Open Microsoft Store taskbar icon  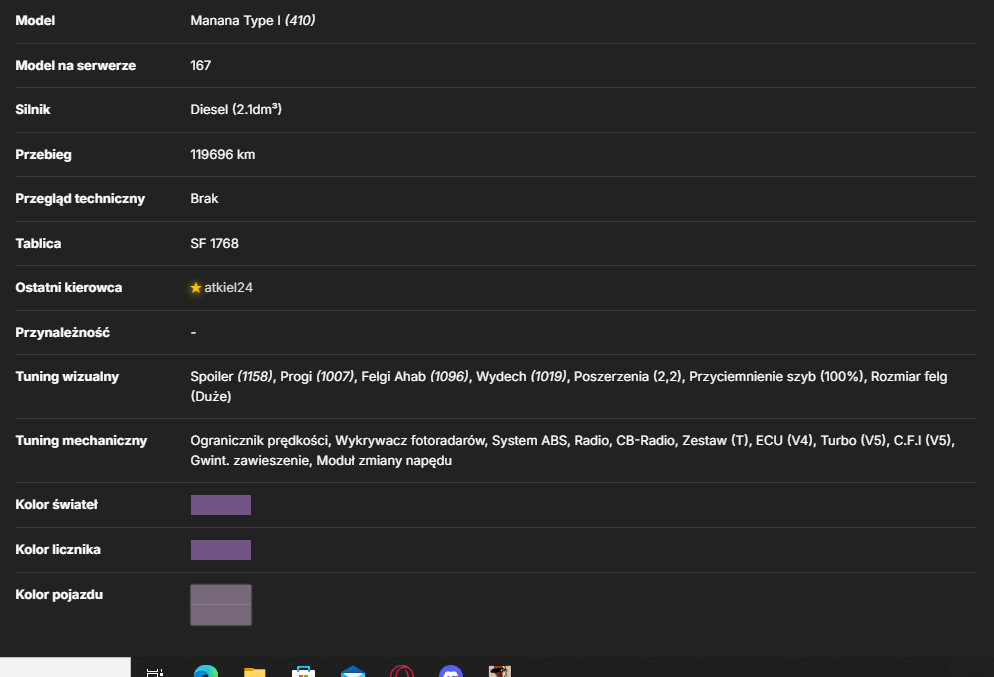point(304,672)
